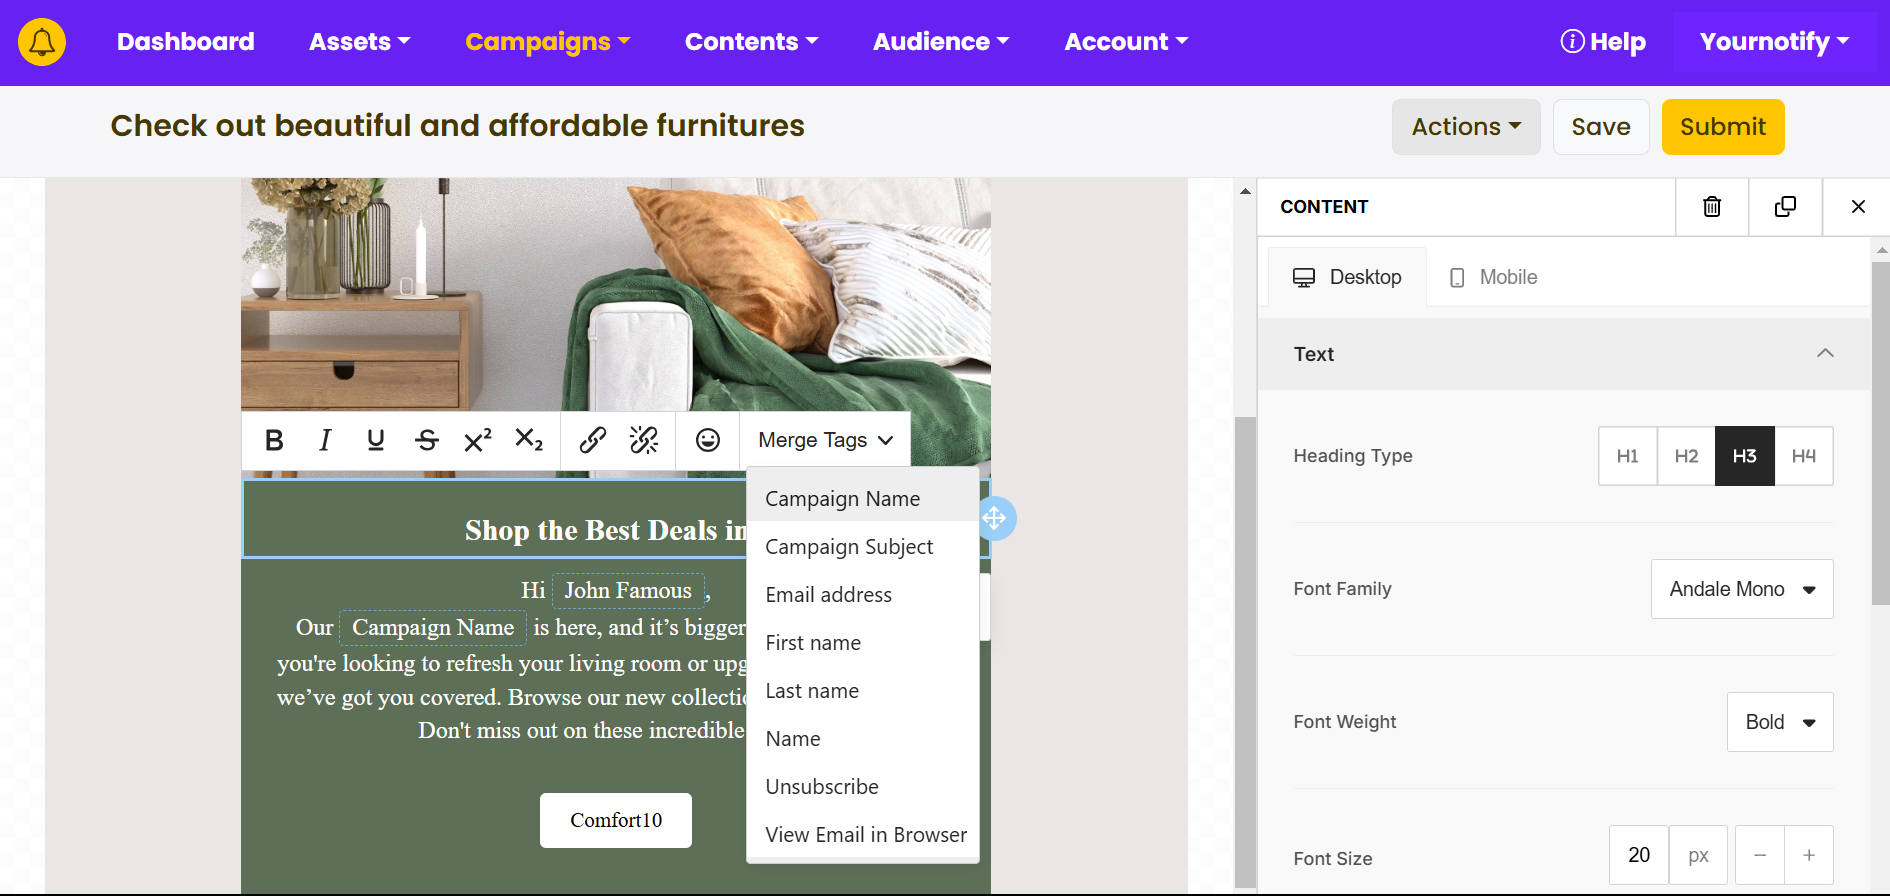1890x896 pixels.
Task: Apply italic formatting to text
Action: pyautogui.click(x=325, y=440)
